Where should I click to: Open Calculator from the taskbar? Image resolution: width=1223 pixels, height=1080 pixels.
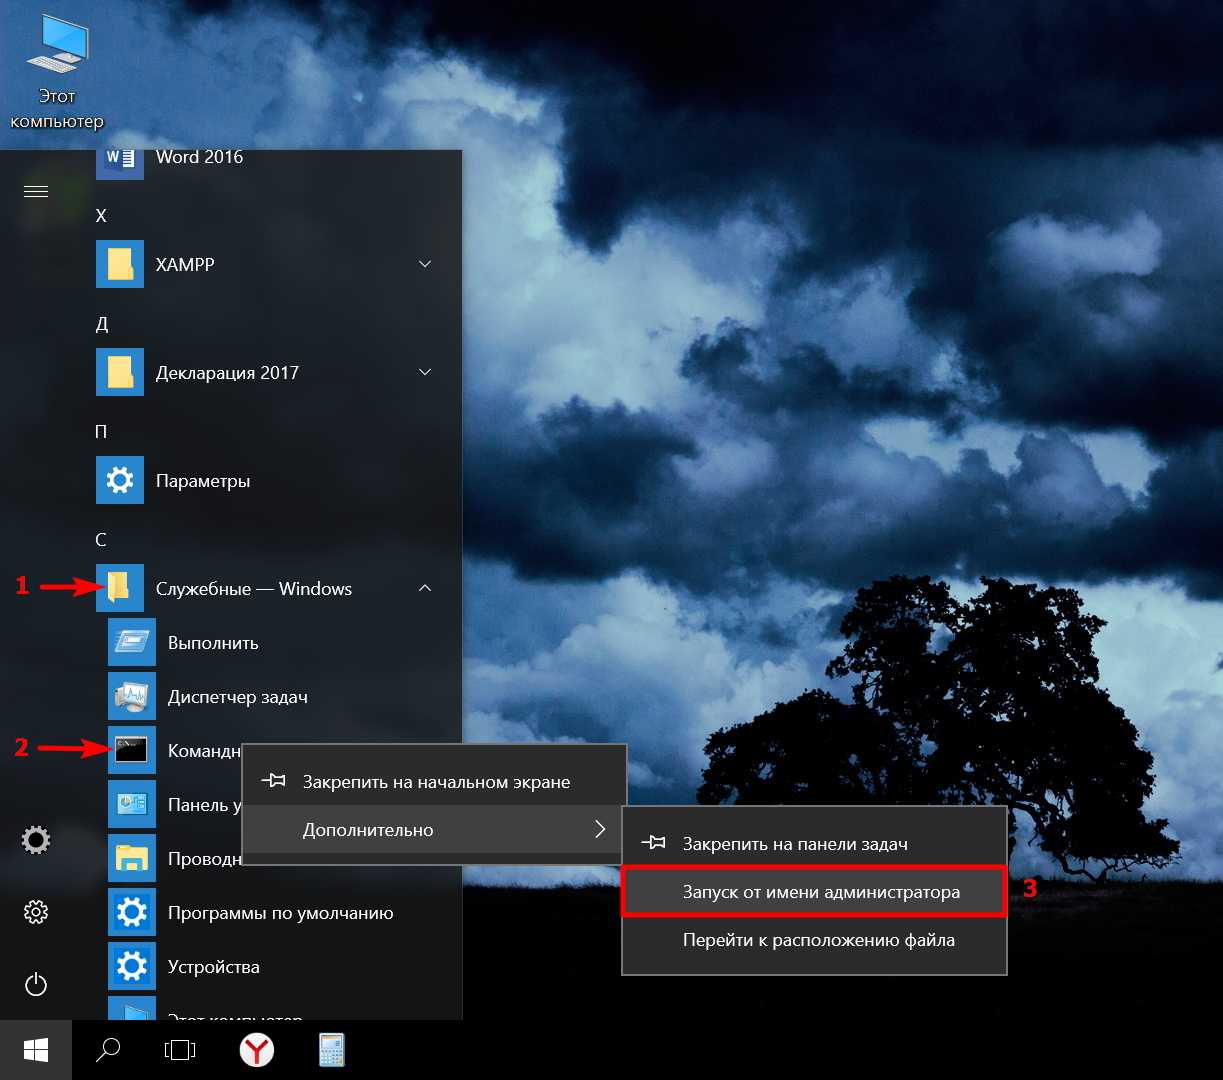(331, 1050)
